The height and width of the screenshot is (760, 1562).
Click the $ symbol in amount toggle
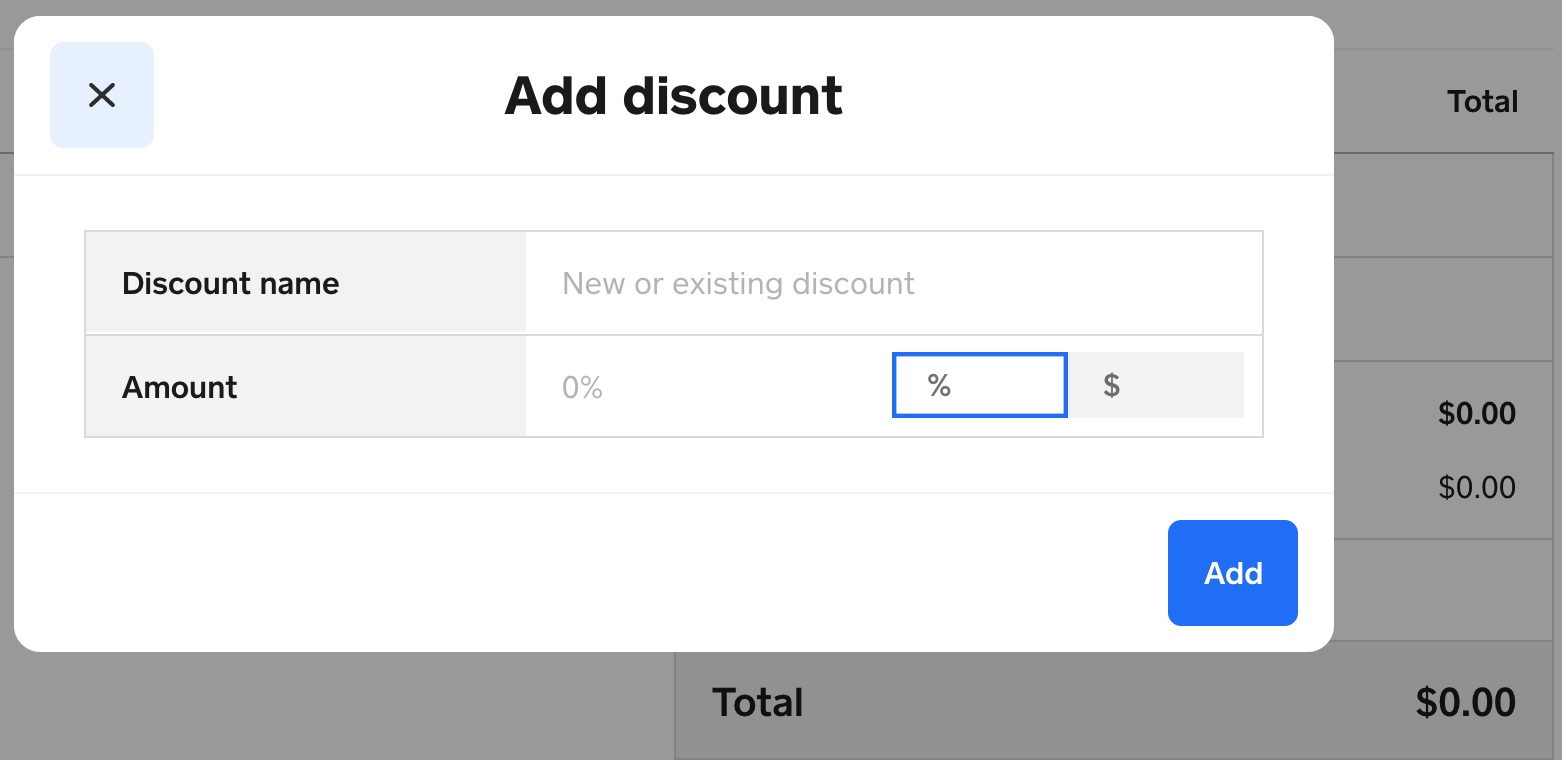coord(1111,385)
